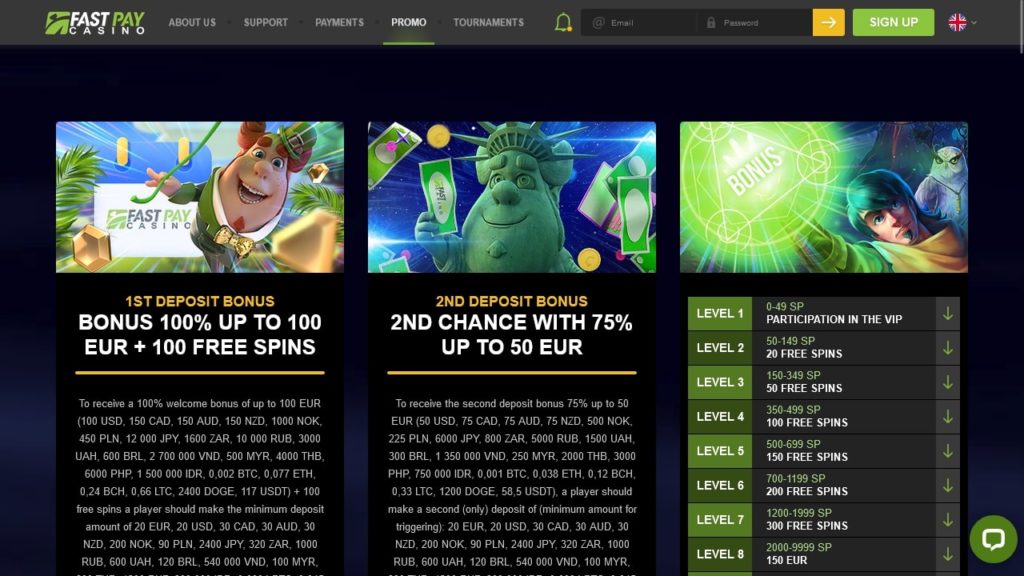Click the Sign Up button
The width and height of the screenshot is (1024, 576).
coord(893,22)
